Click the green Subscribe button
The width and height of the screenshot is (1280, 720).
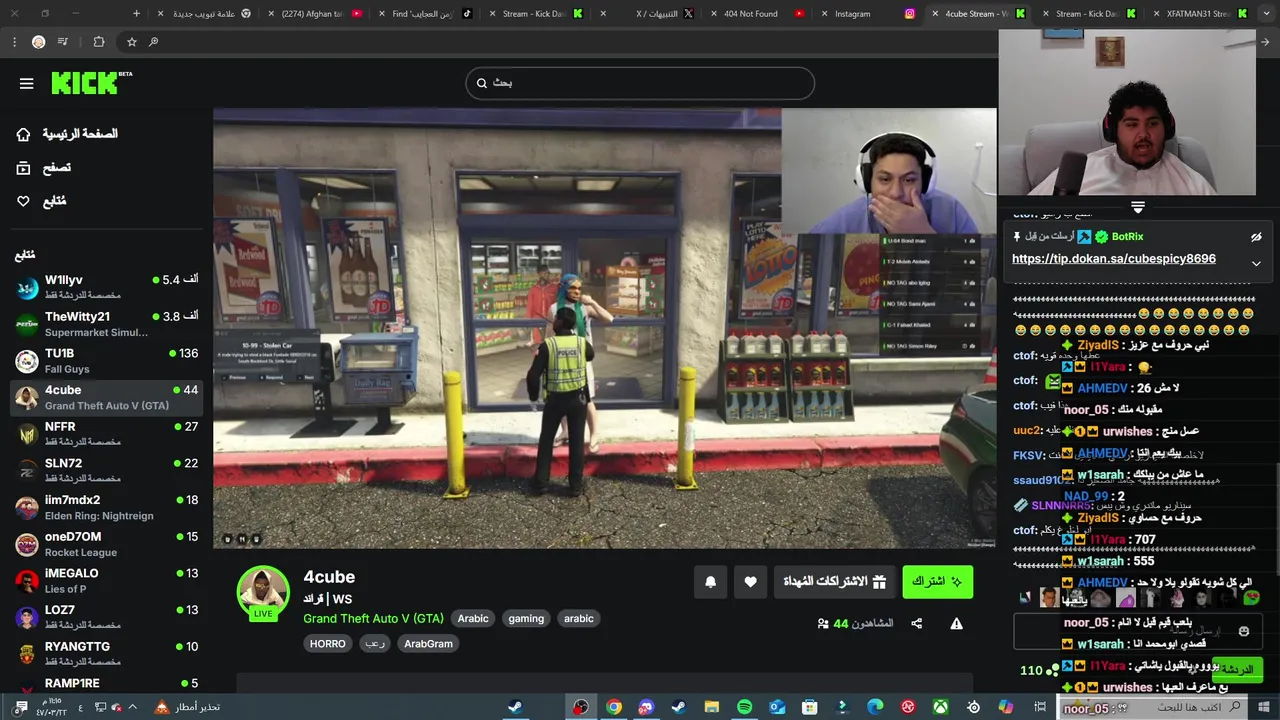click(x=937, y=581)
